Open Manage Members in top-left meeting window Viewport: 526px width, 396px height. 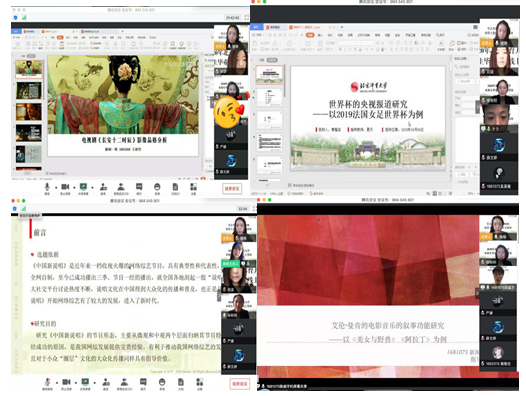pyautogui.click(x=121, y=188)
